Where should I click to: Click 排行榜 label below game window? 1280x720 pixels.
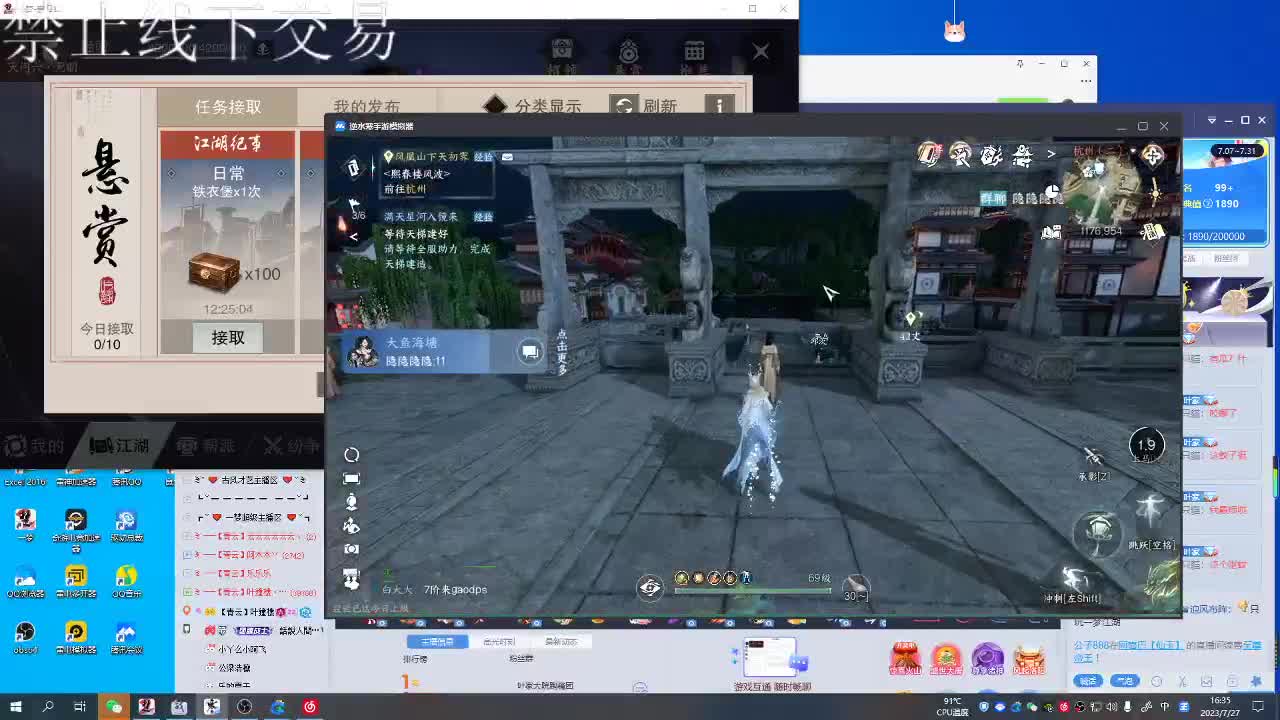[x=415, y=659]
